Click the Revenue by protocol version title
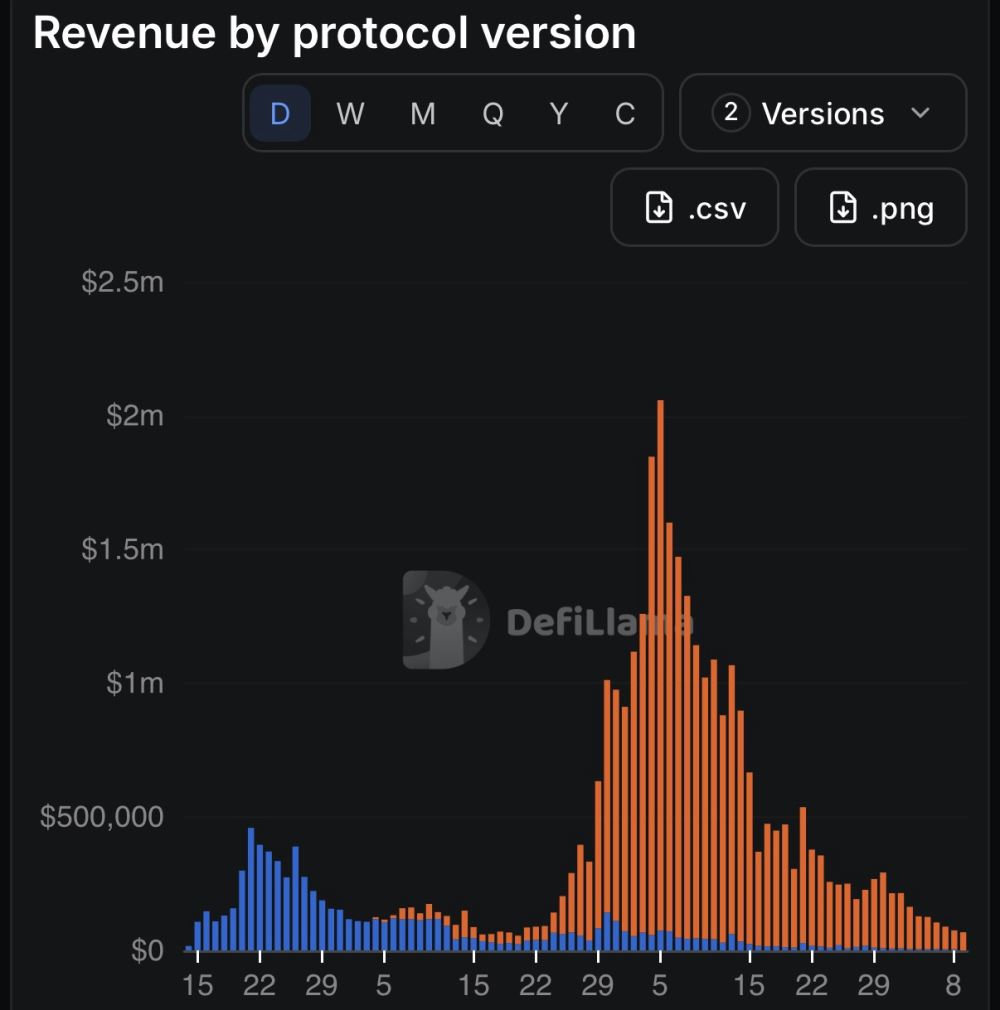1000x1010 pixels. pyautogui.click(x=334, y=33)
